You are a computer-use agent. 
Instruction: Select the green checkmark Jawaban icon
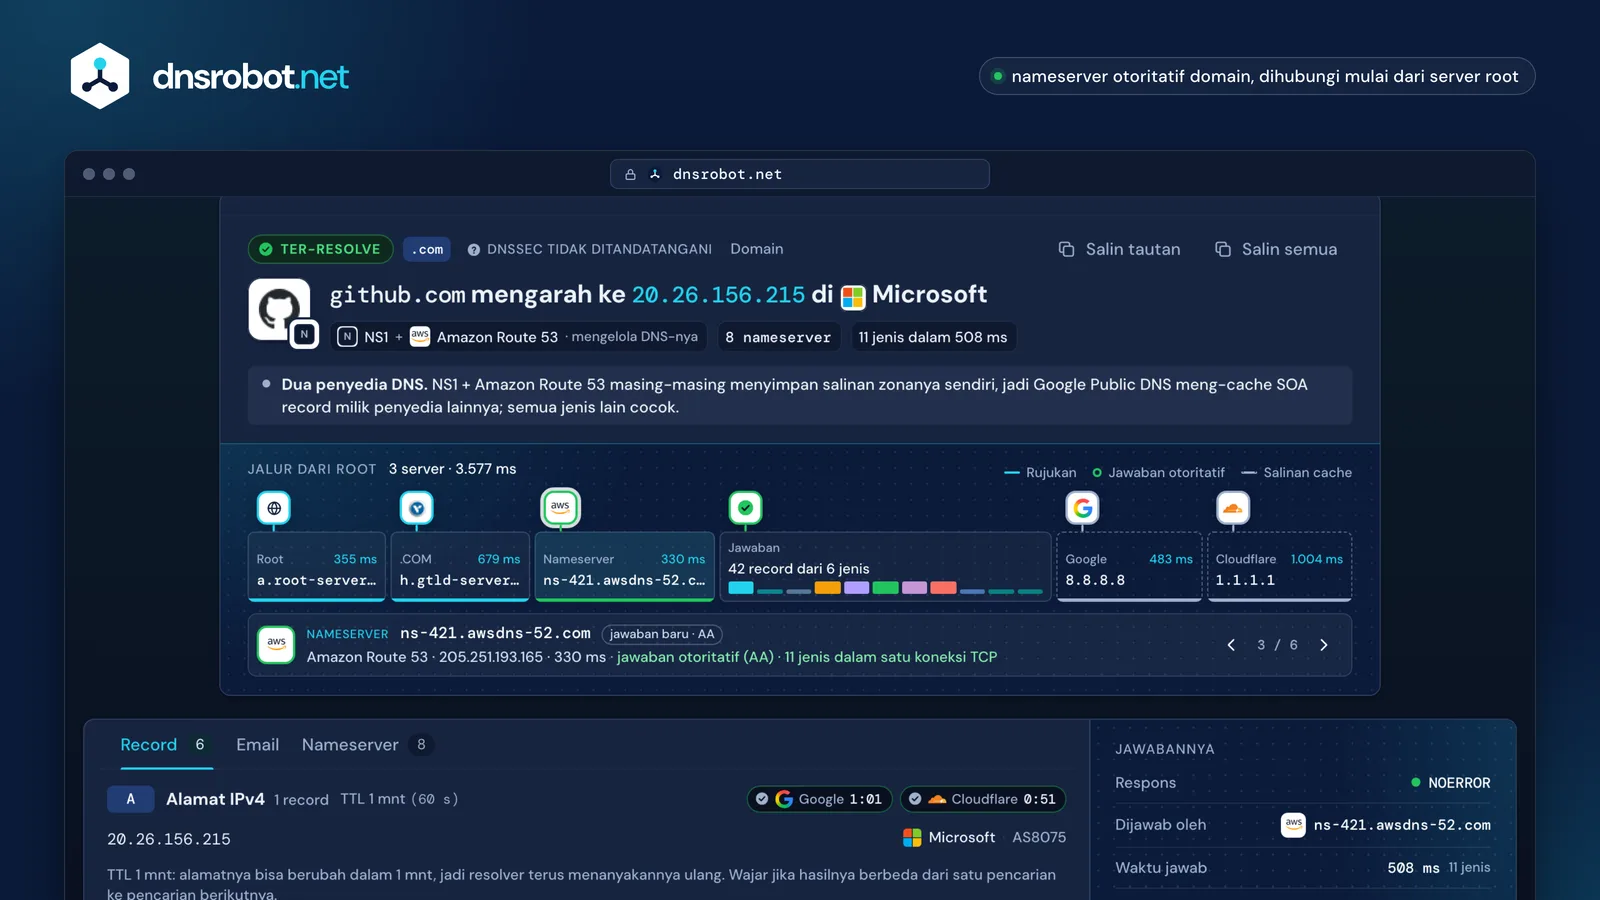tap(745, 508)
